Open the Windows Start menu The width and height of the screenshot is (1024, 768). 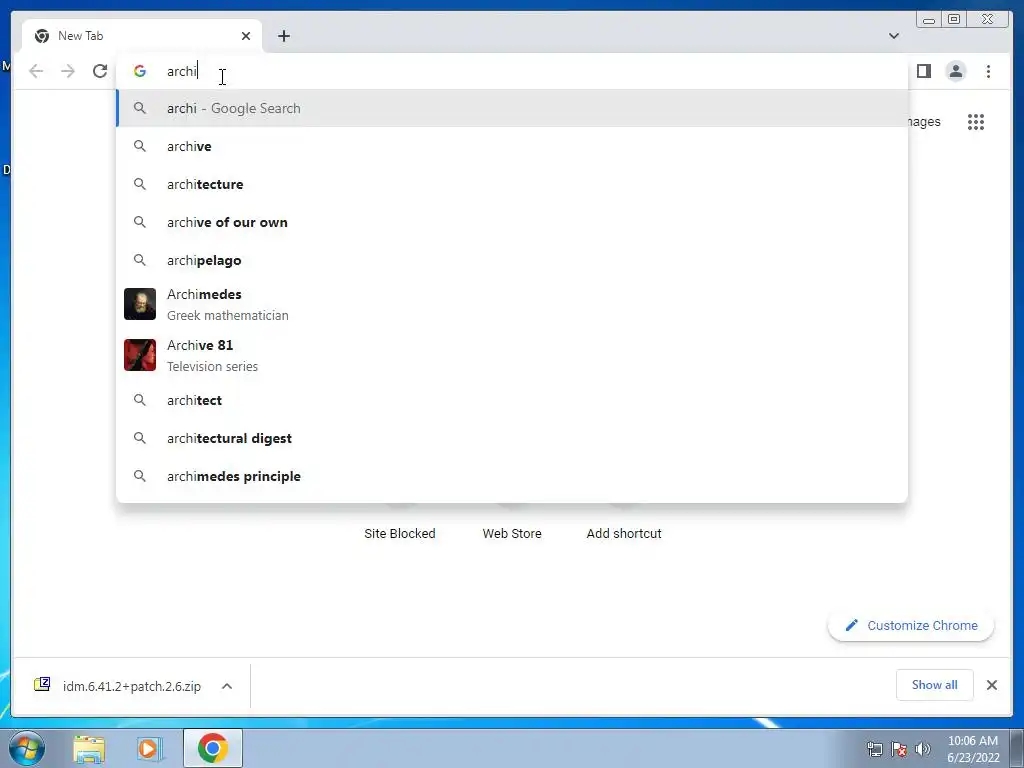[27, 748]
